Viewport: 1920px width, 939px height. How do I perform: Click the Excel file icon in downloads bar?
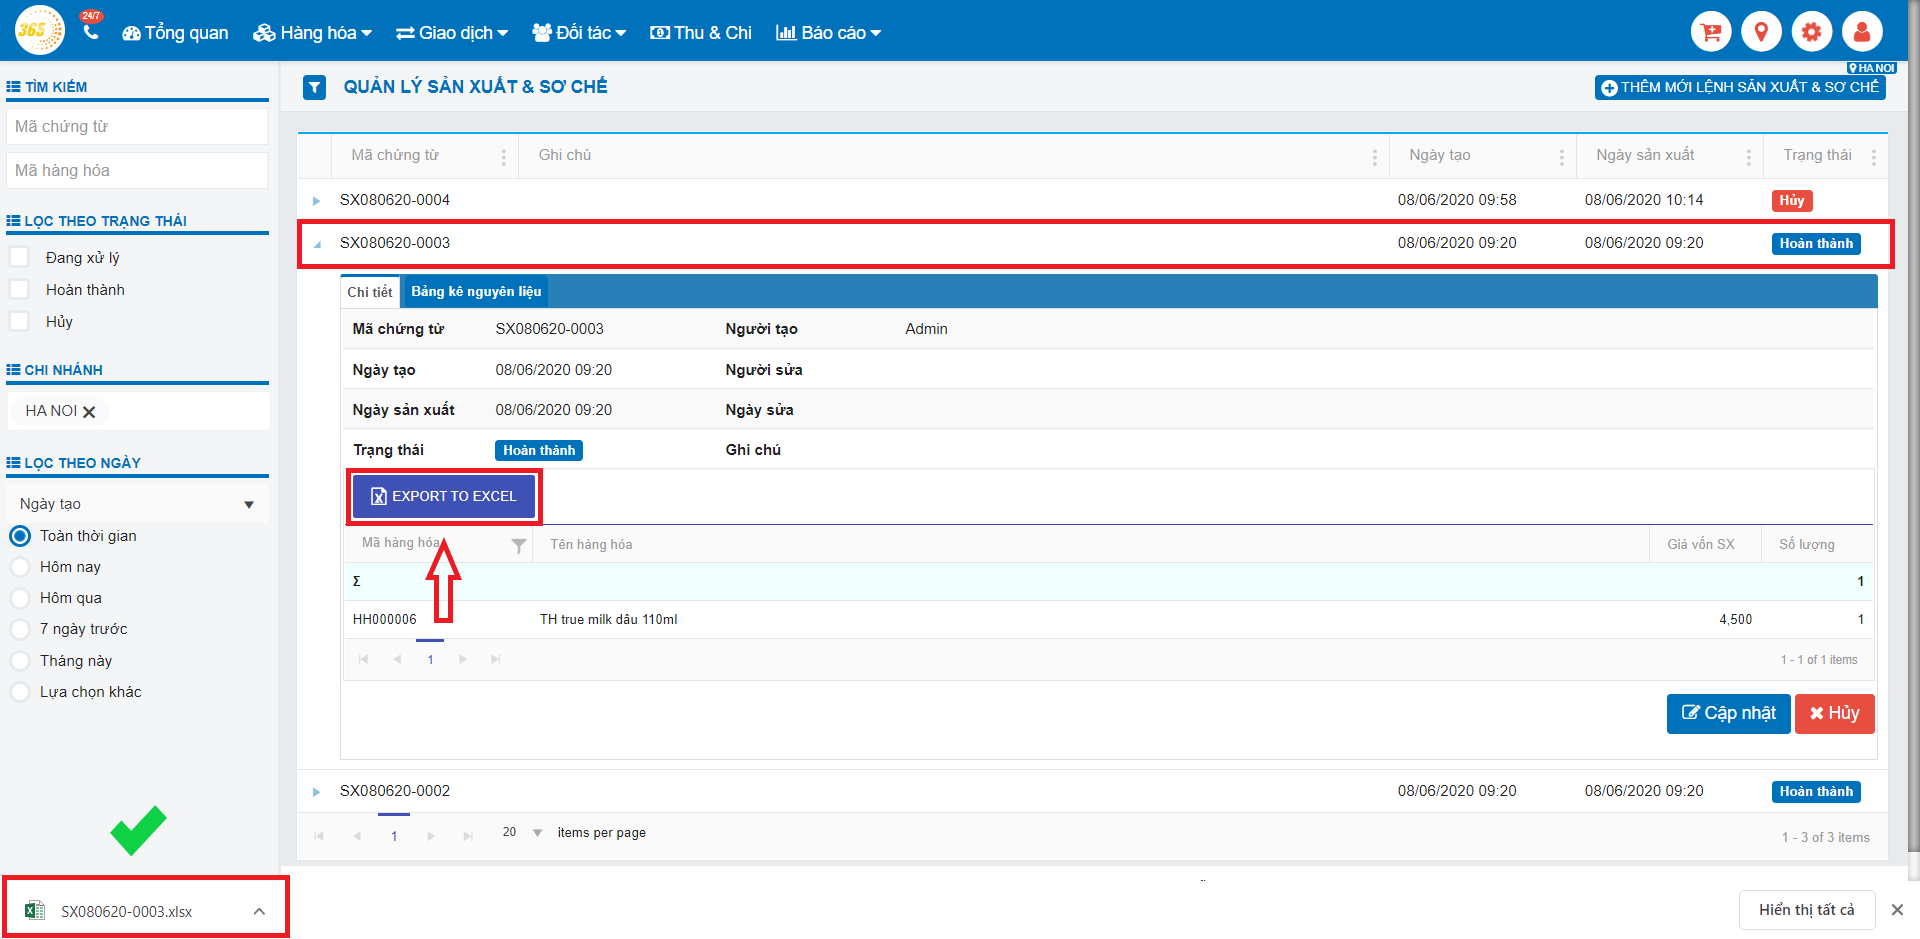click(x=35, y=910)
